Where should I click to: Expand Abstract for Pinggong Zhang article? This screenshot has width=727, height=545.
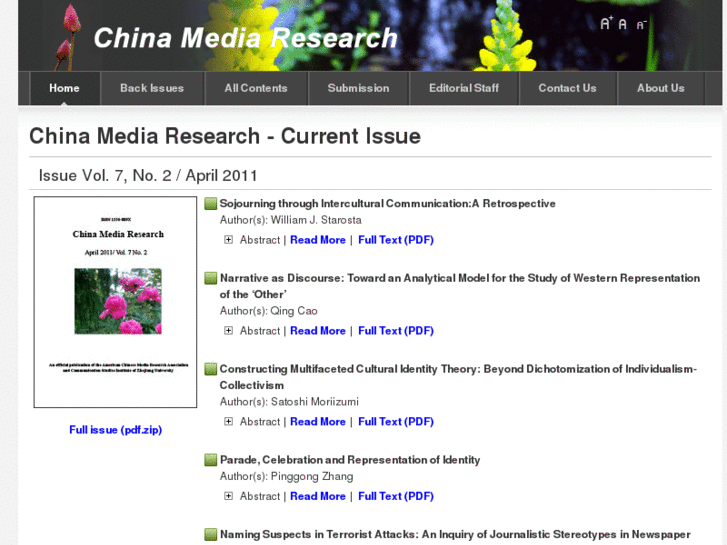tap(228, 496)
